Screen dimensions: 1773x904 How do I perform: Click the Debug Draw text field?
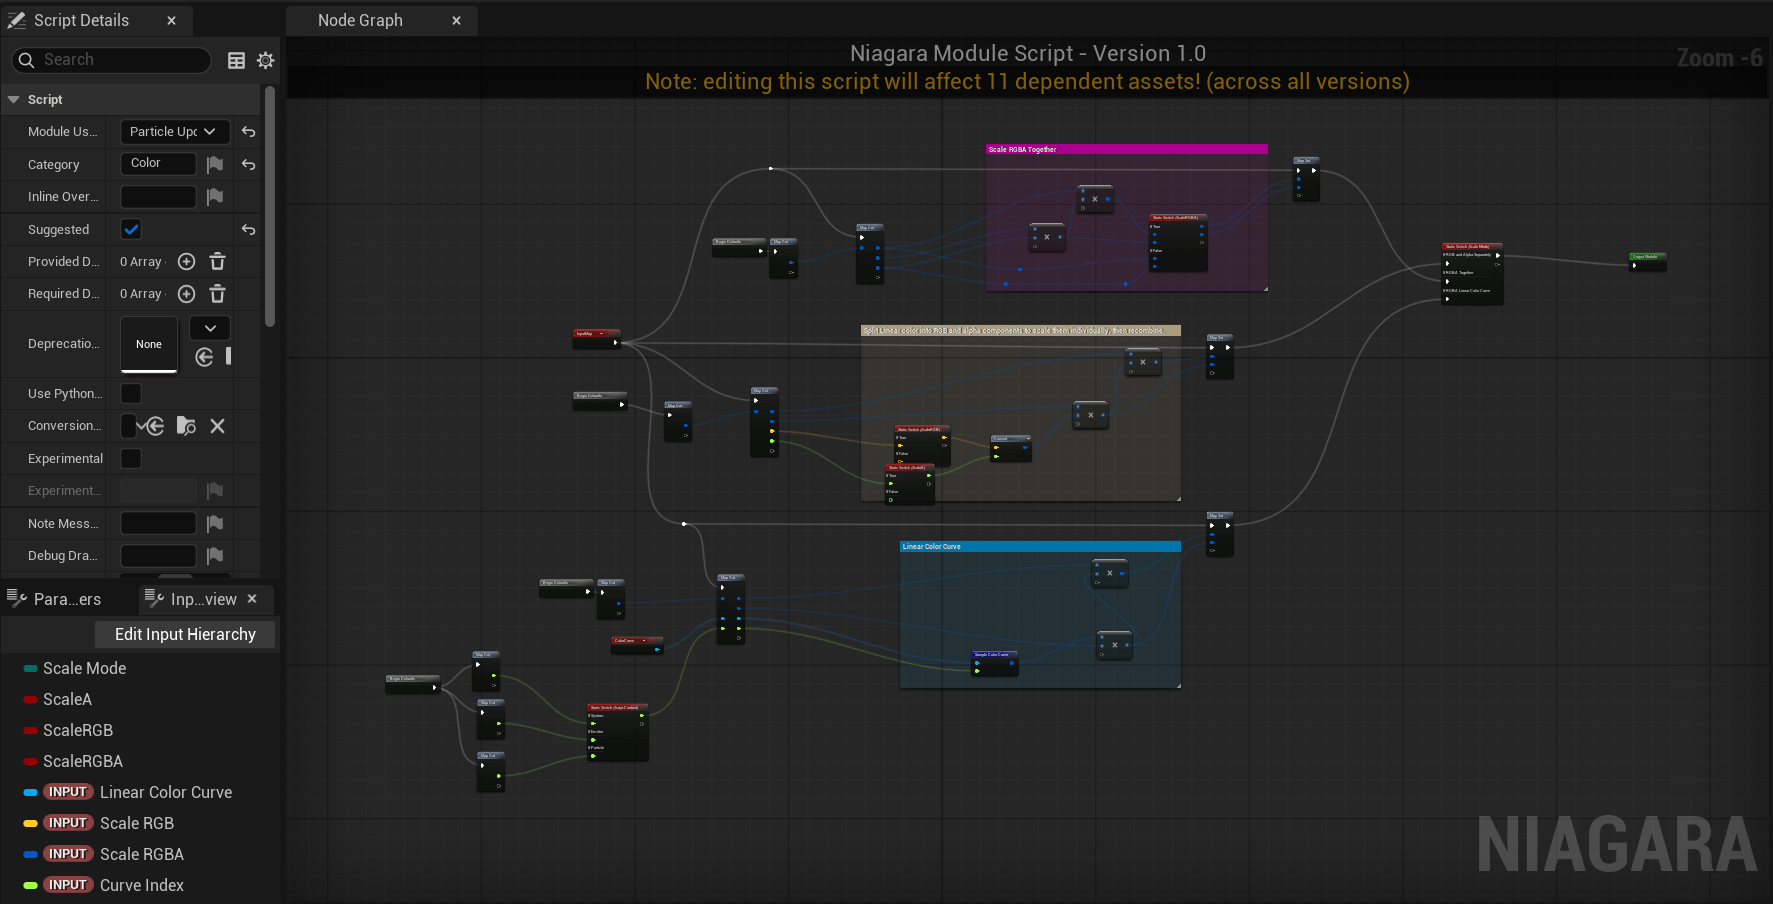(x=158, y=556)
